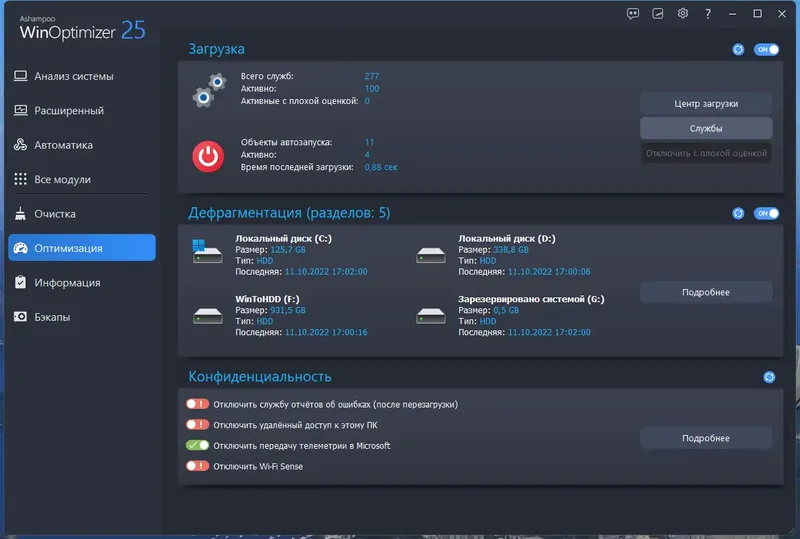The width and height of the screenshot is (800, 539).
Task: Click the F: drive size 931,5 GB
Action: click(288, 310)
